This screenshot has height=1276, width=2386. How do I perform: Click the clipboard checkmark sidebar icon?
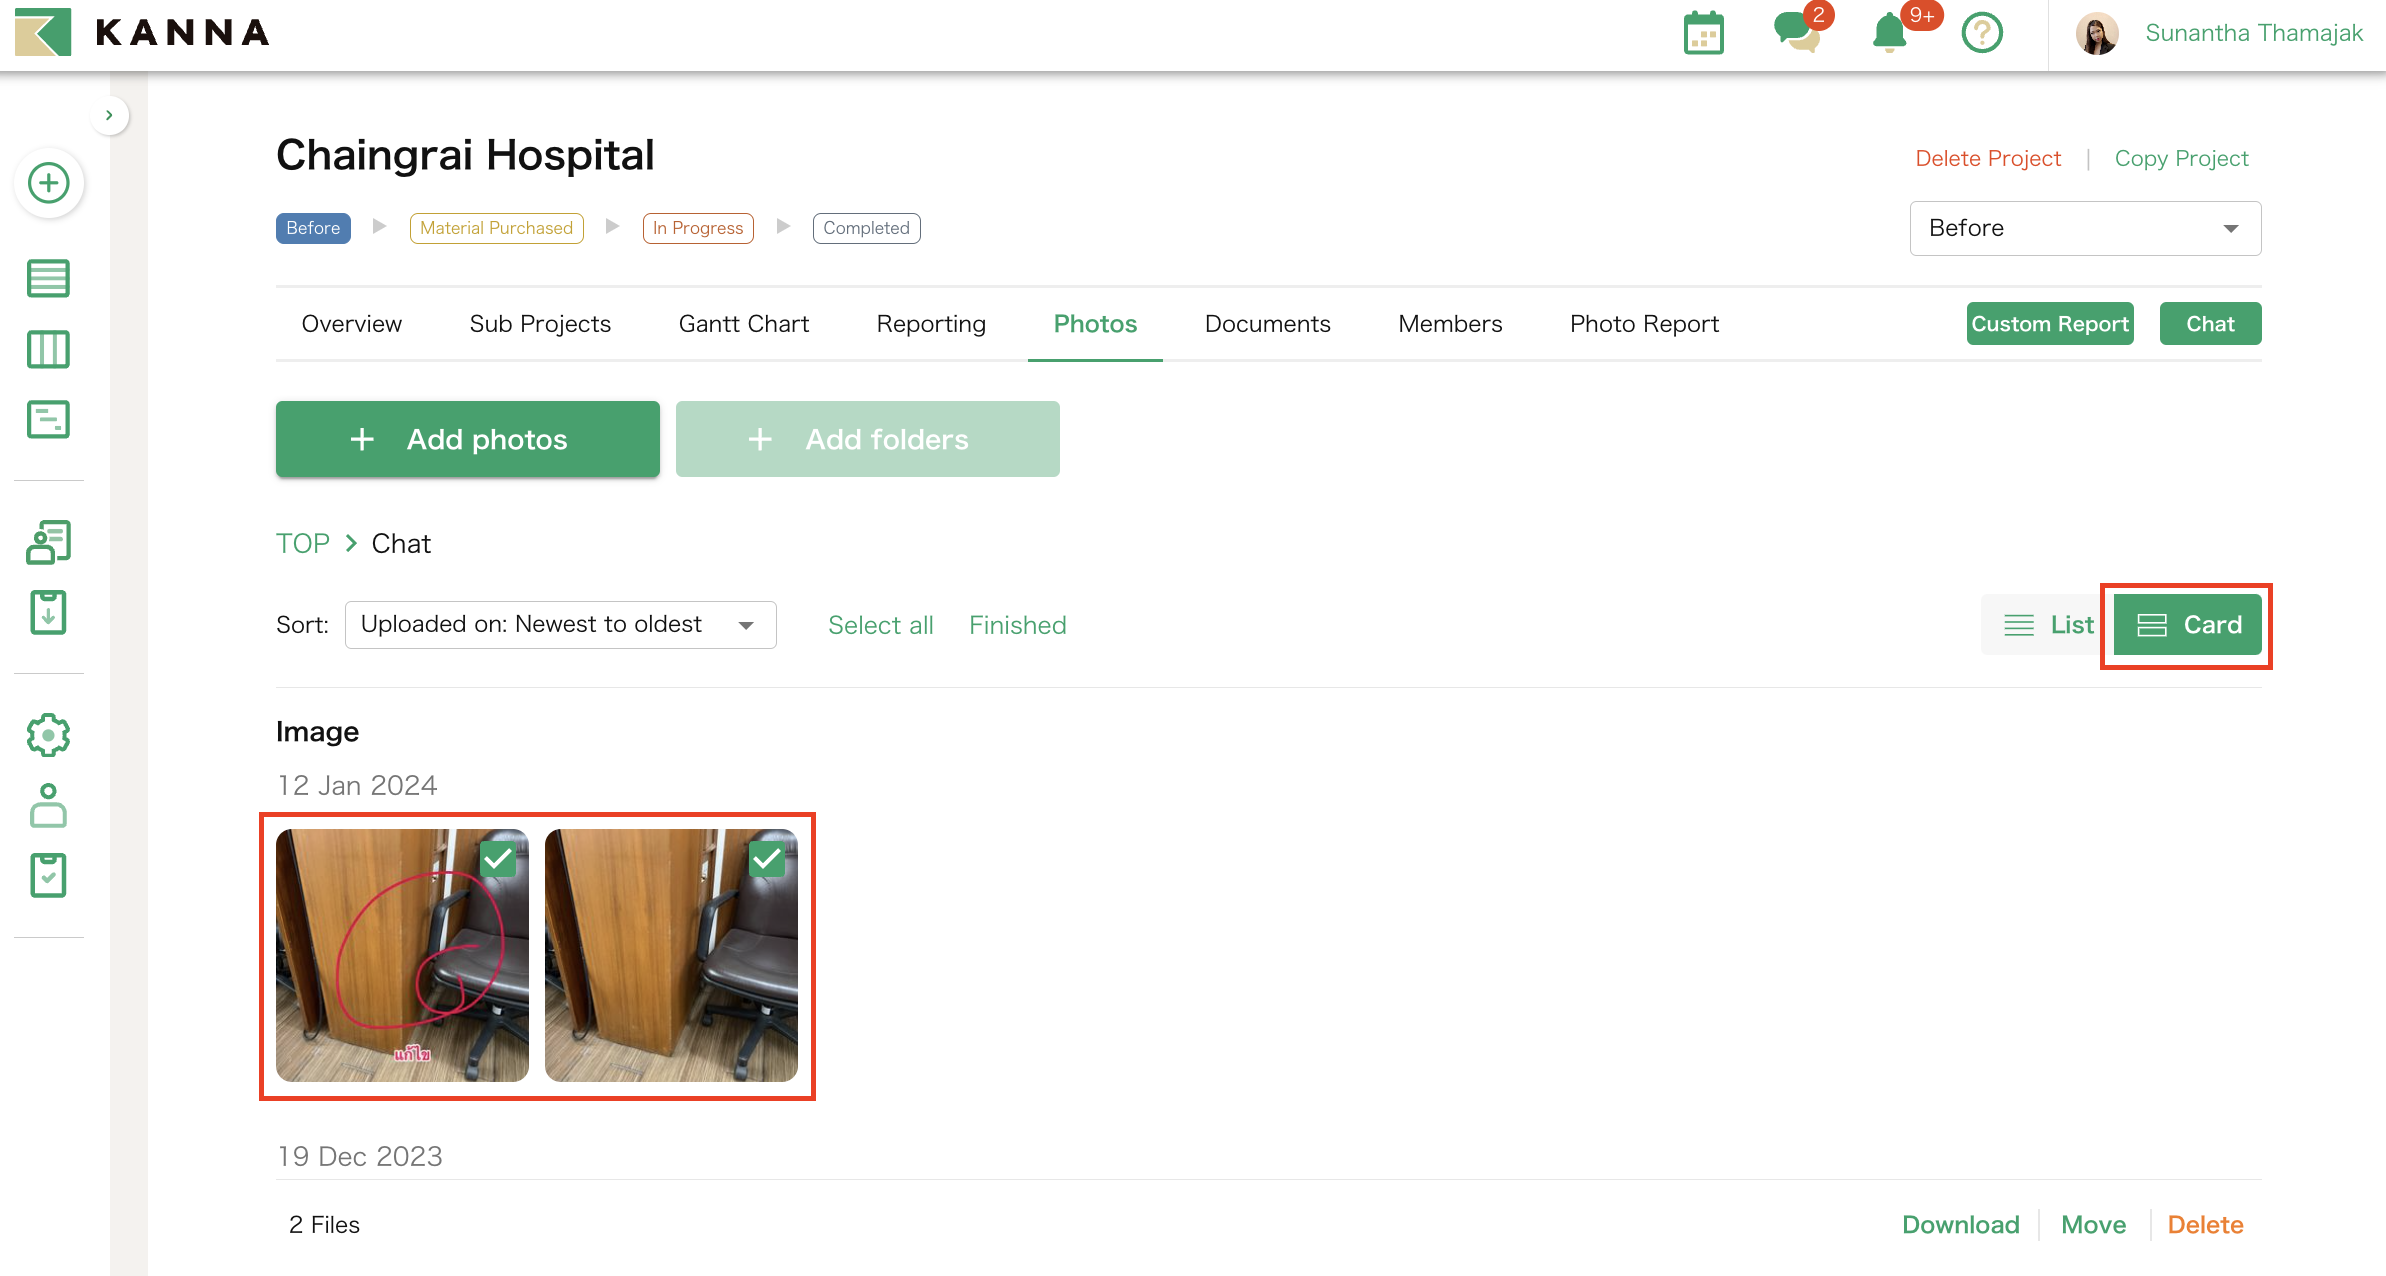(48, 875)
